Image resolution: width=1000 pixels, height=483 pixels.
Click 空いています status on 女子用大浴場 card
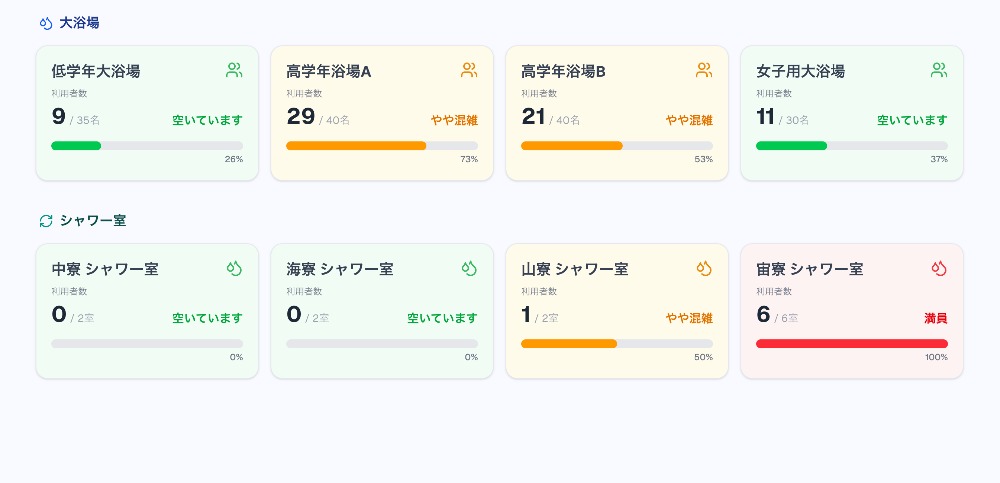pyautogui.click(x=912, y=120)
